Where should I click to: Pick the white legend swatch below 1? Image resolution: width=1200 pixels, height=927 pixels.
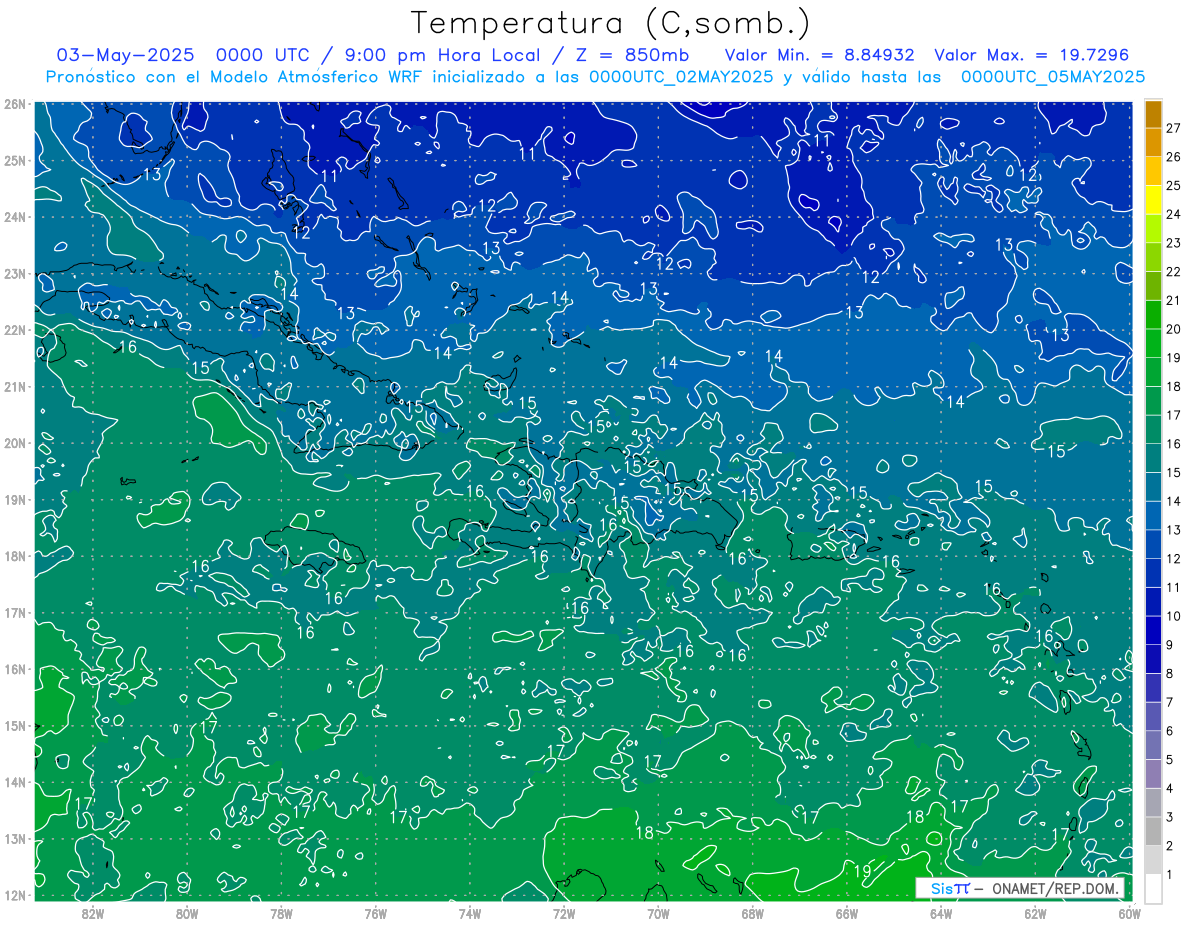click(x=1153, y=888)
